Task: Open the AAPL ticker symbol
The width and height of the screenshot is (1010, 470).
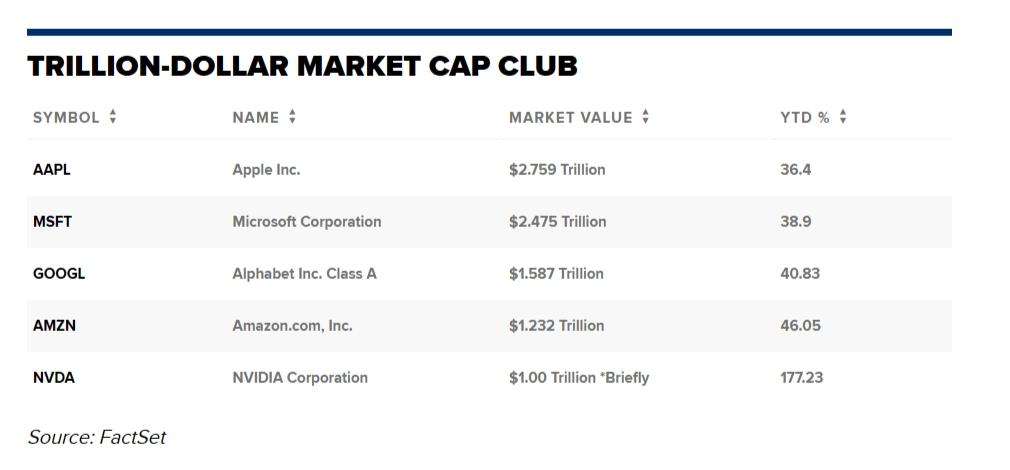Action: click(52, 170)
